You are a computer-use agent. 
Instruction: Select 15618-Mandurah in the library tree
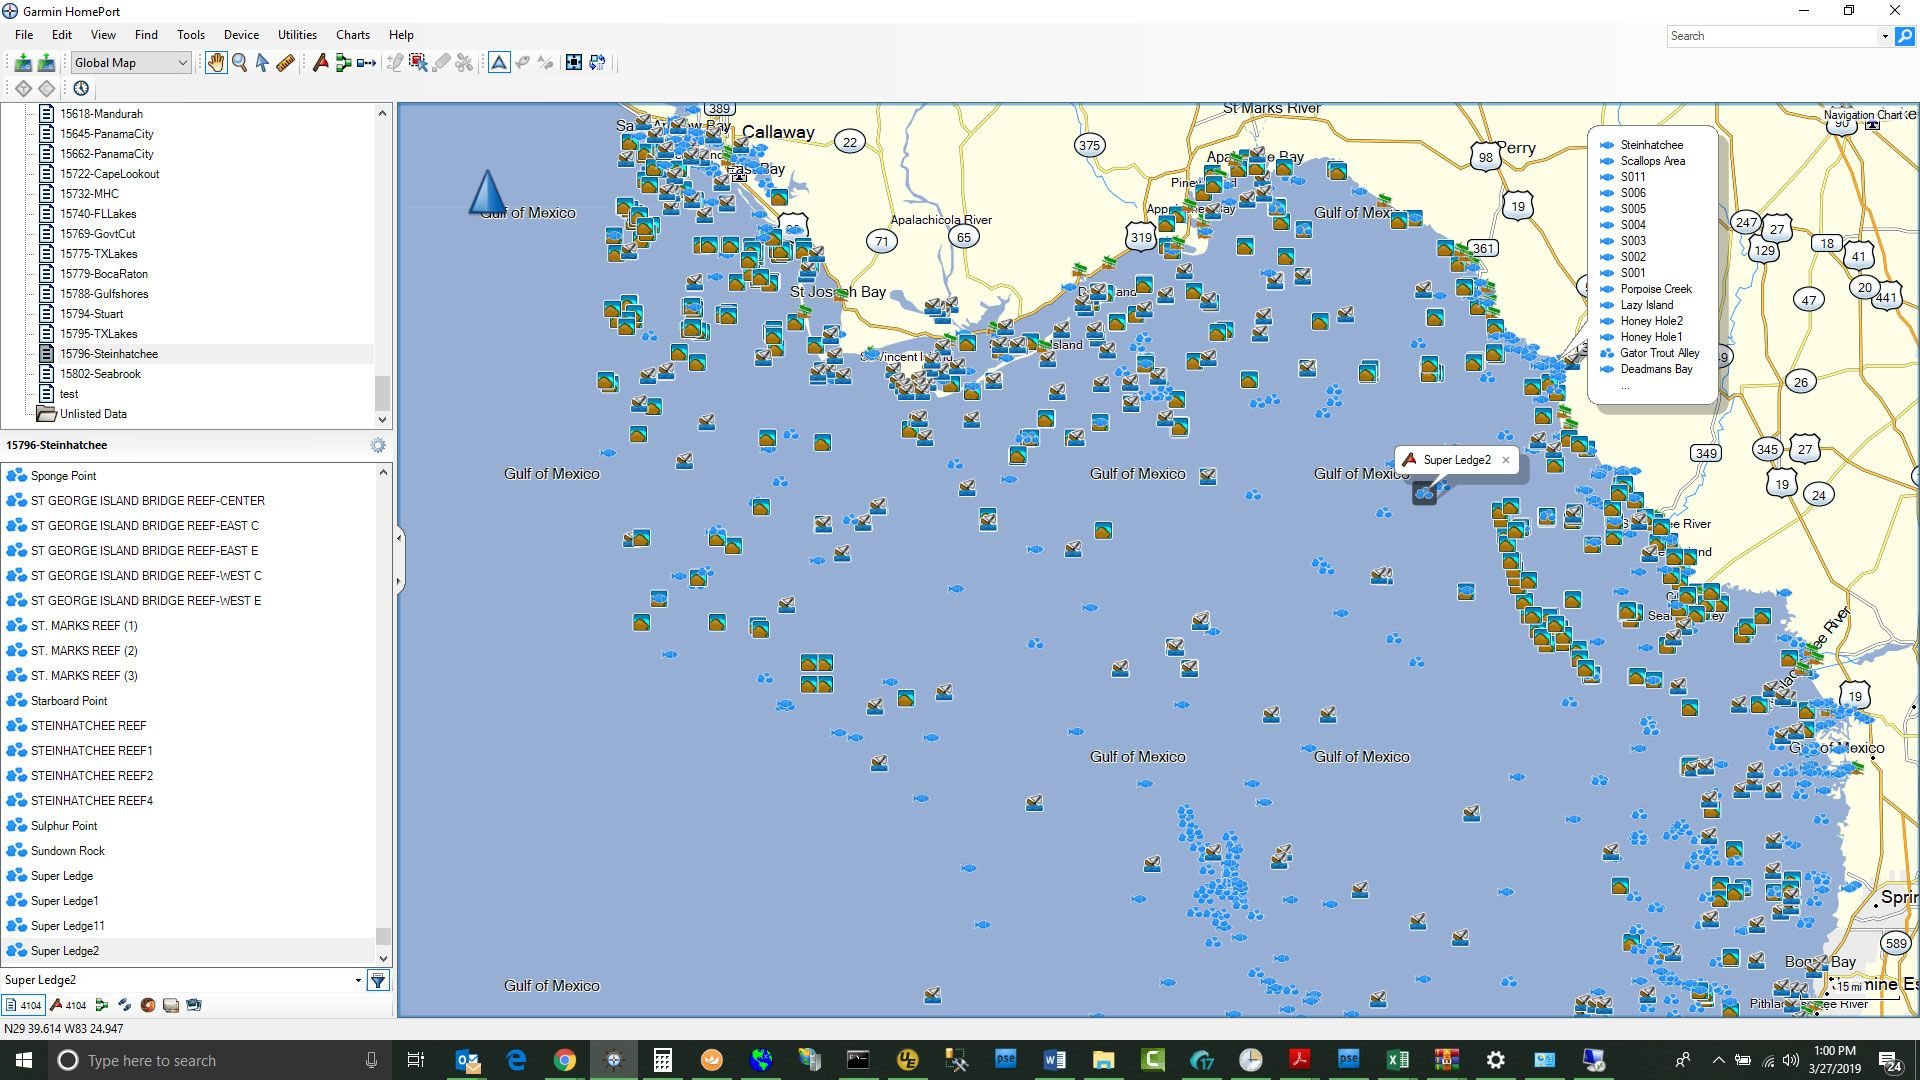point(101,114)
